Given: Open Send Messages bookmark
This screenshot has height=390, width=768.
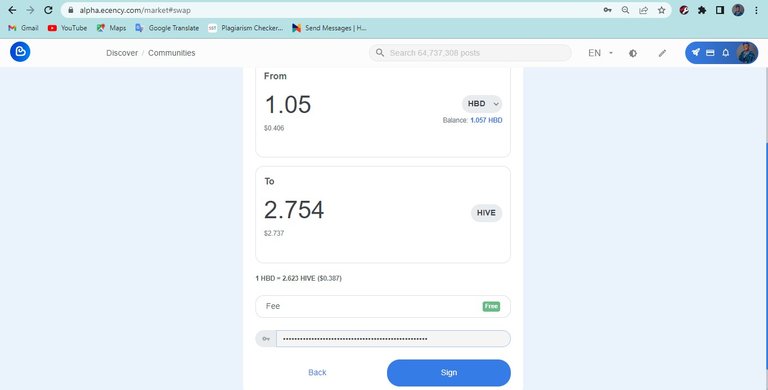Looking at the screenshot, I should pos(329,28).
